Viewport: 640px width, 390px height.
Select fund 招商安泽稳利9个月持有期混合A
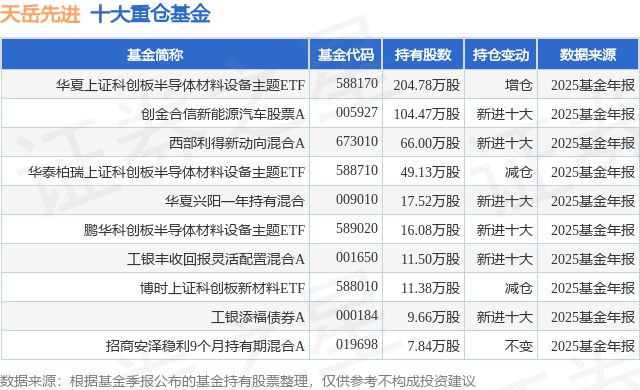tap(205, 346)
